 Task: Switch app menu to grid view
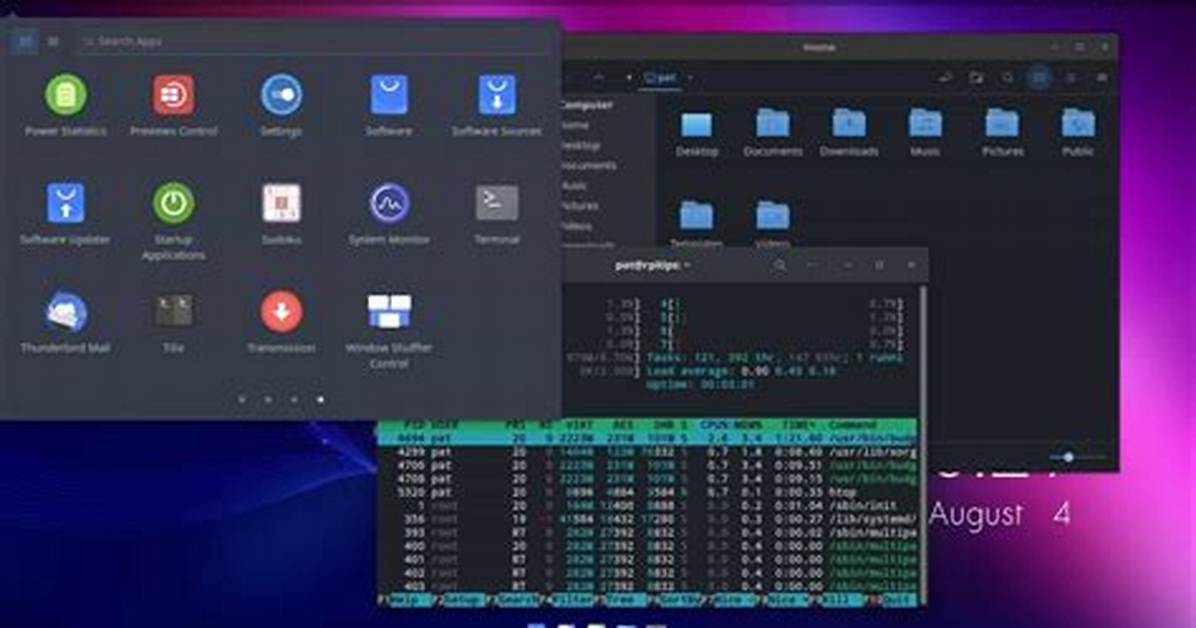tap(24, 41)
